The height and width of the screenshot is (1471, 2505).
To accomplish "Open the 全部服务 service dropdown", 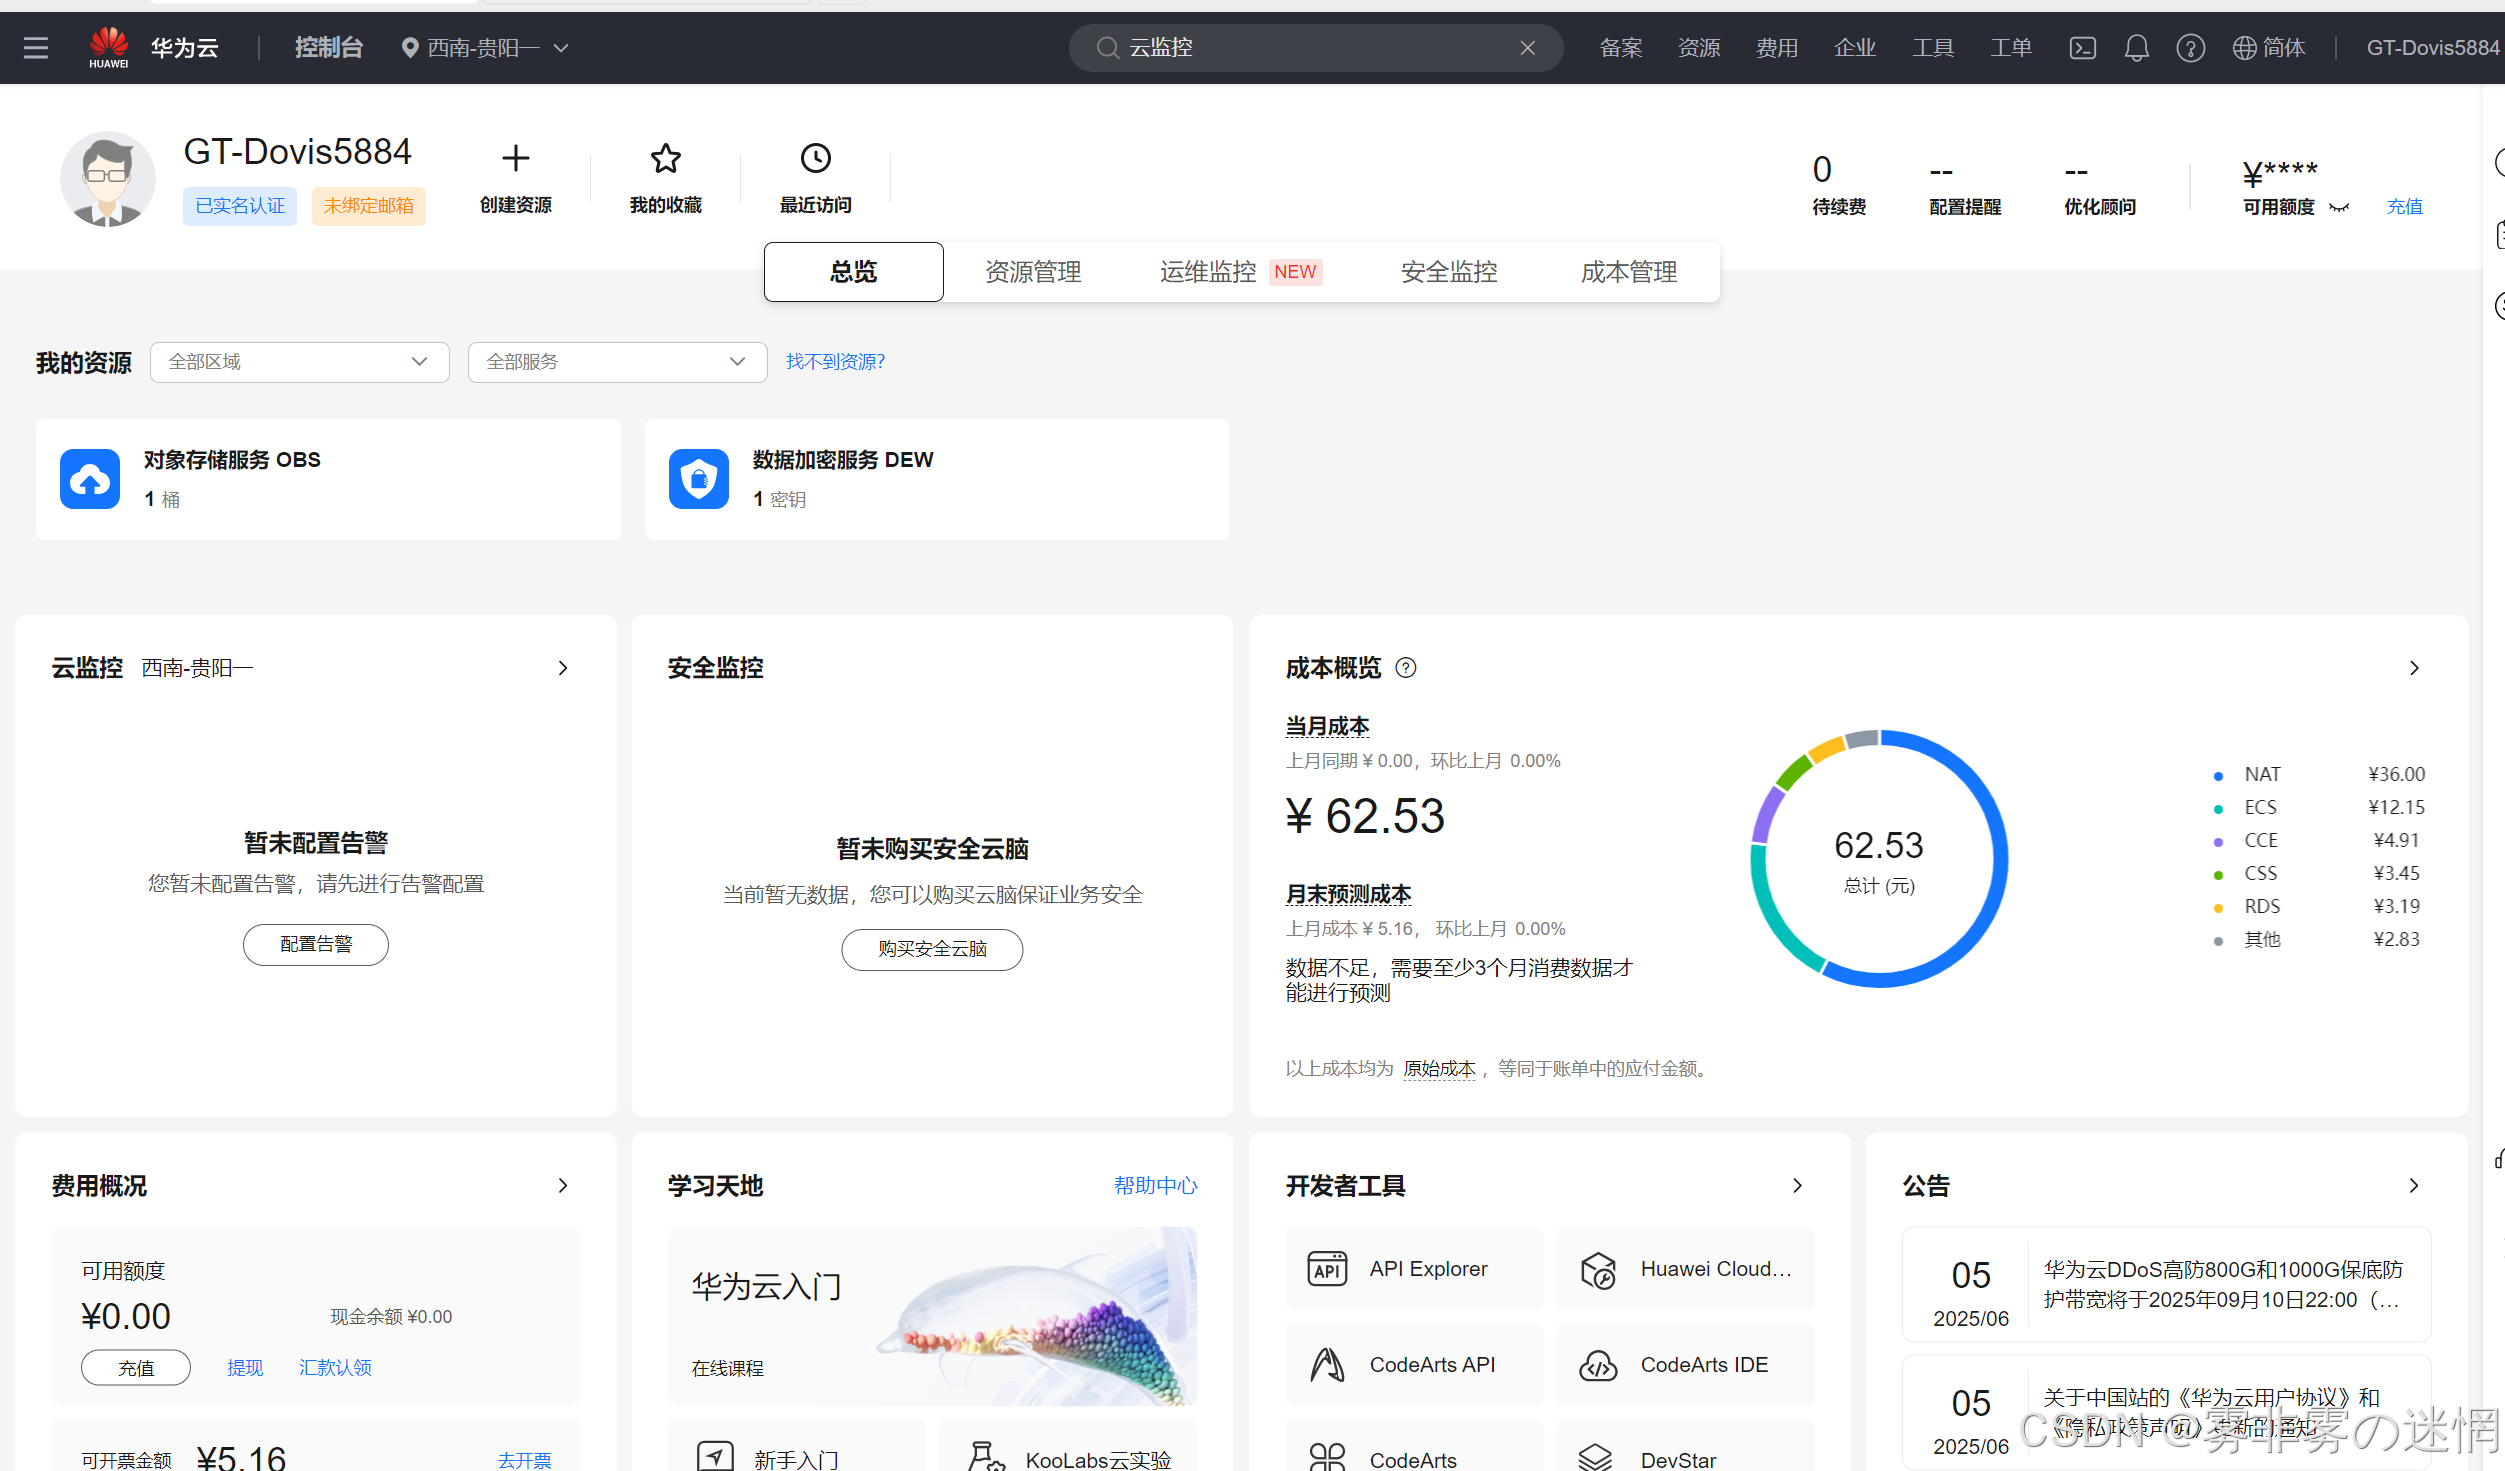I will coord(617,362).
